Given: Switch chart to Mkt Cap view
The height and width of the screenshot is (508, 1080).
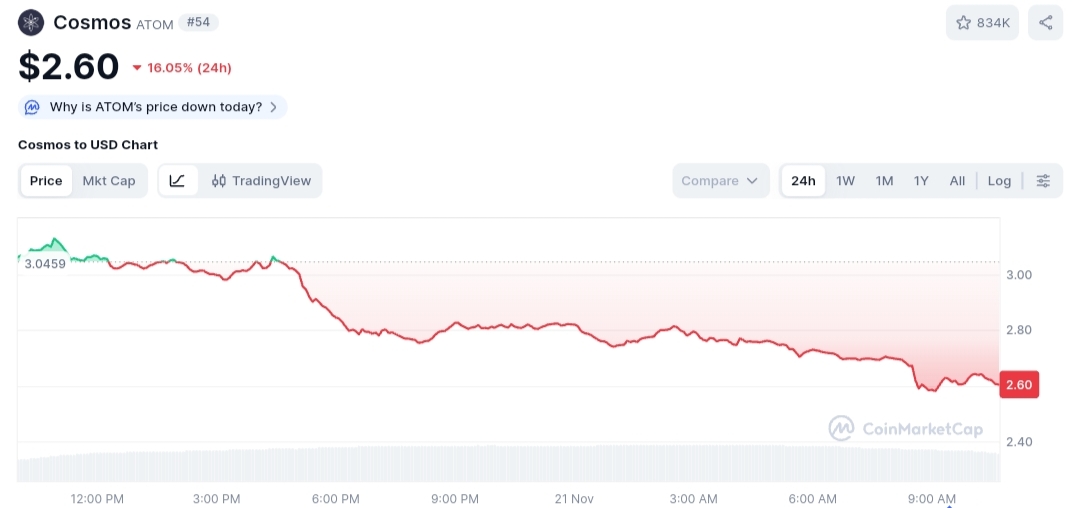Looking at the screenshot, I should pos(109,180).
